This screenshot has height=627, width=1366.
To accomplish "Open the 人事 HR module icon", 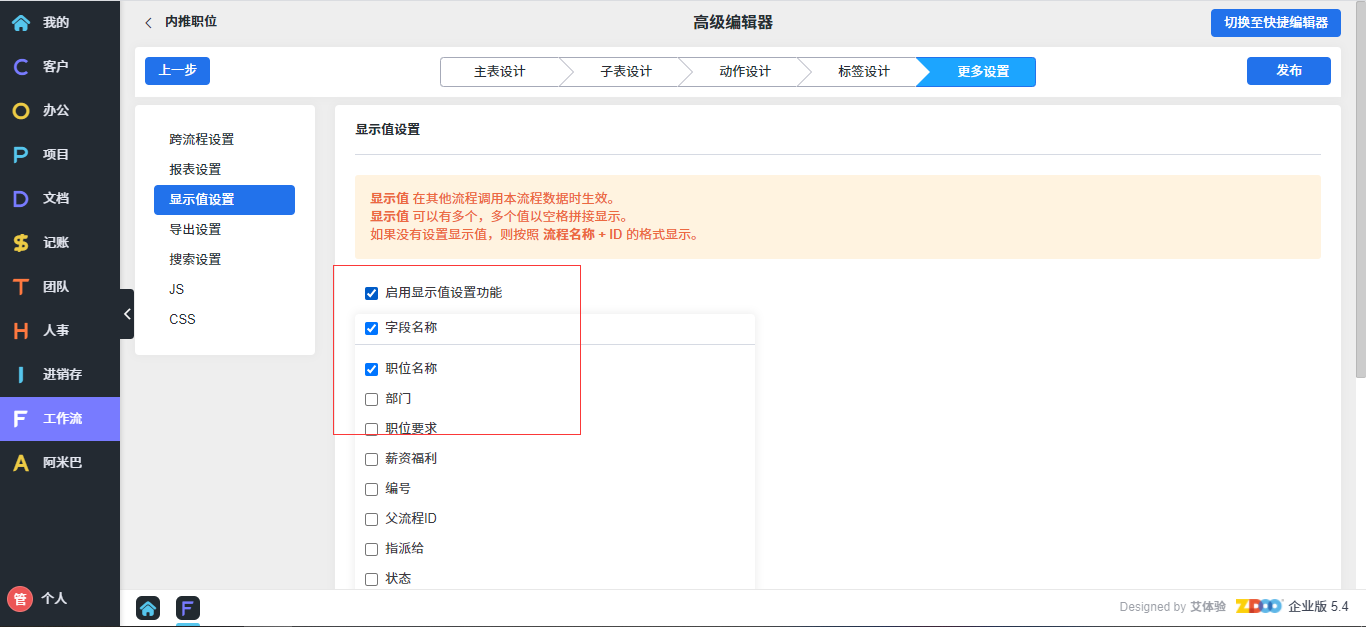I will point(20,330).
